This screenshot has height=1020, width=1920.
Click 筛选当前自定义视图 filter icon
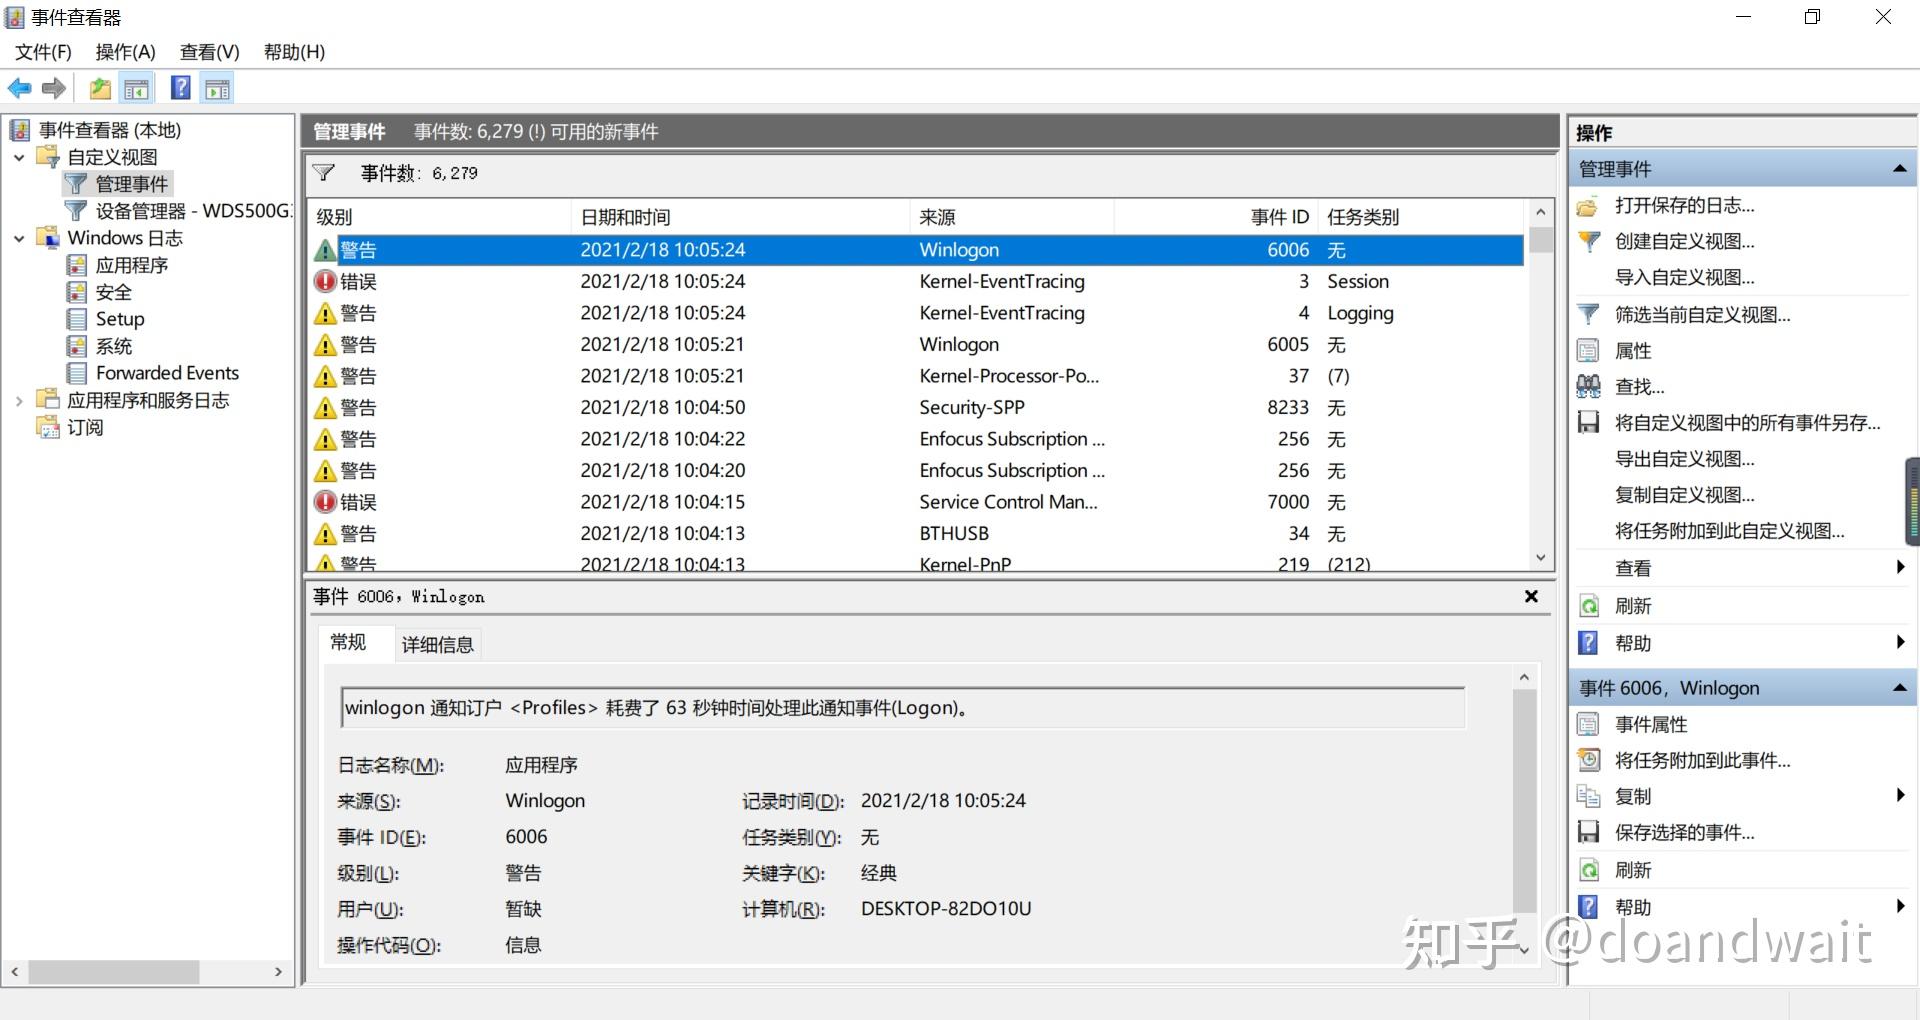point(1588,313)
